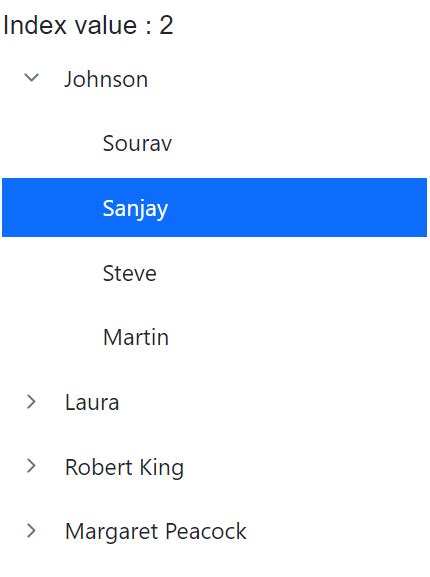
Task: Select the Steve child item
Action: 129,273
